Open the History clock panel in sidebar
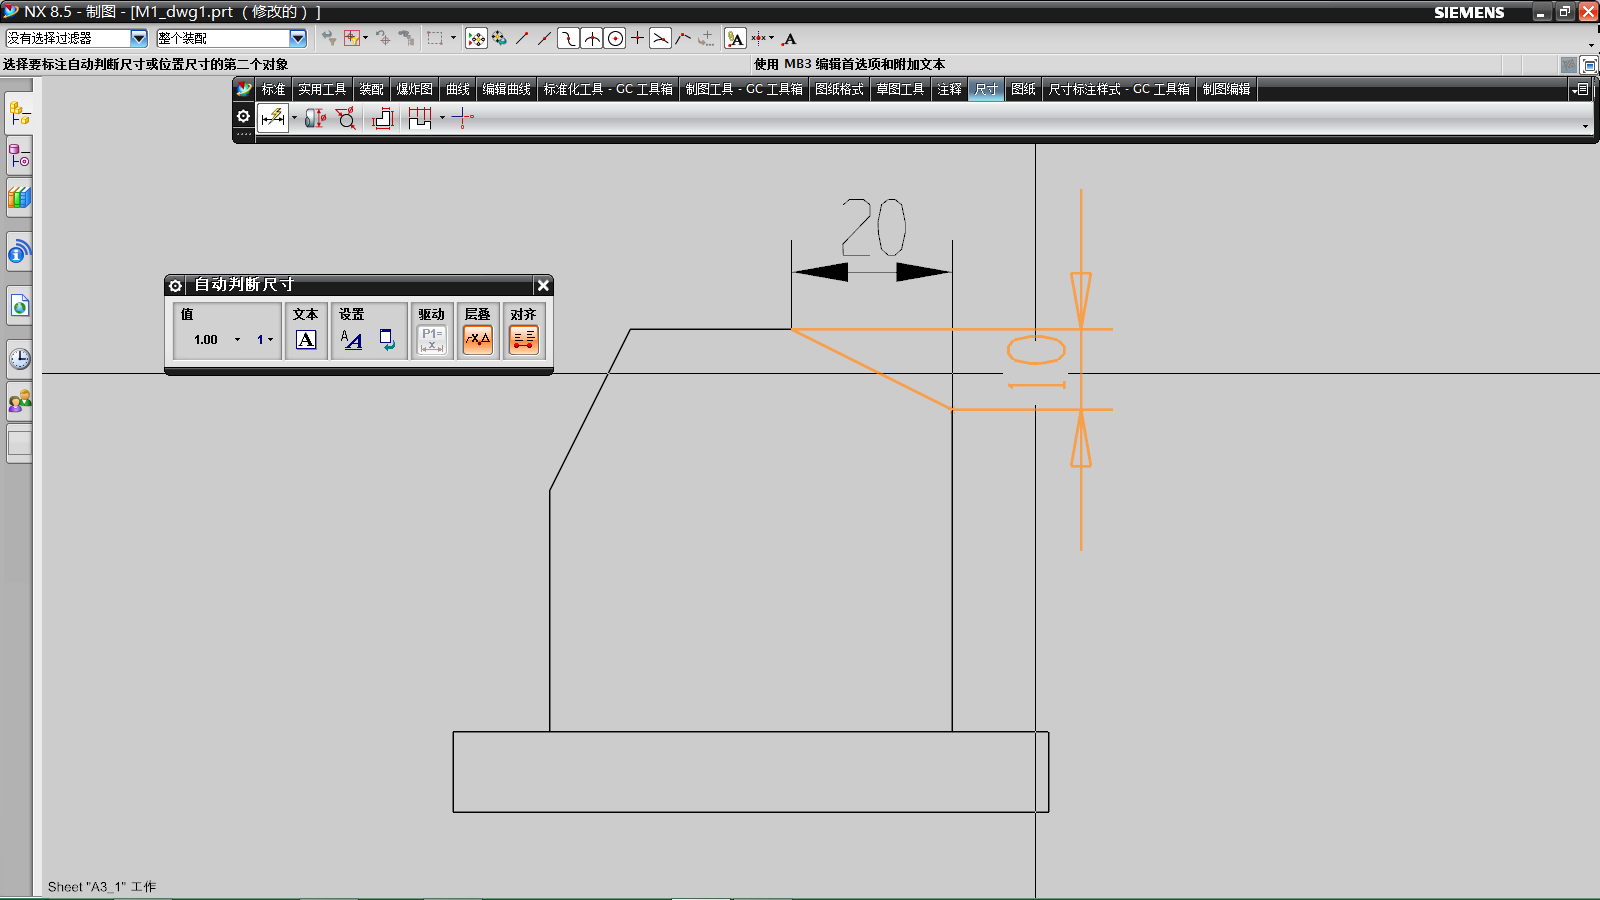Viewport: 1600px width, 900px height. 19,359
